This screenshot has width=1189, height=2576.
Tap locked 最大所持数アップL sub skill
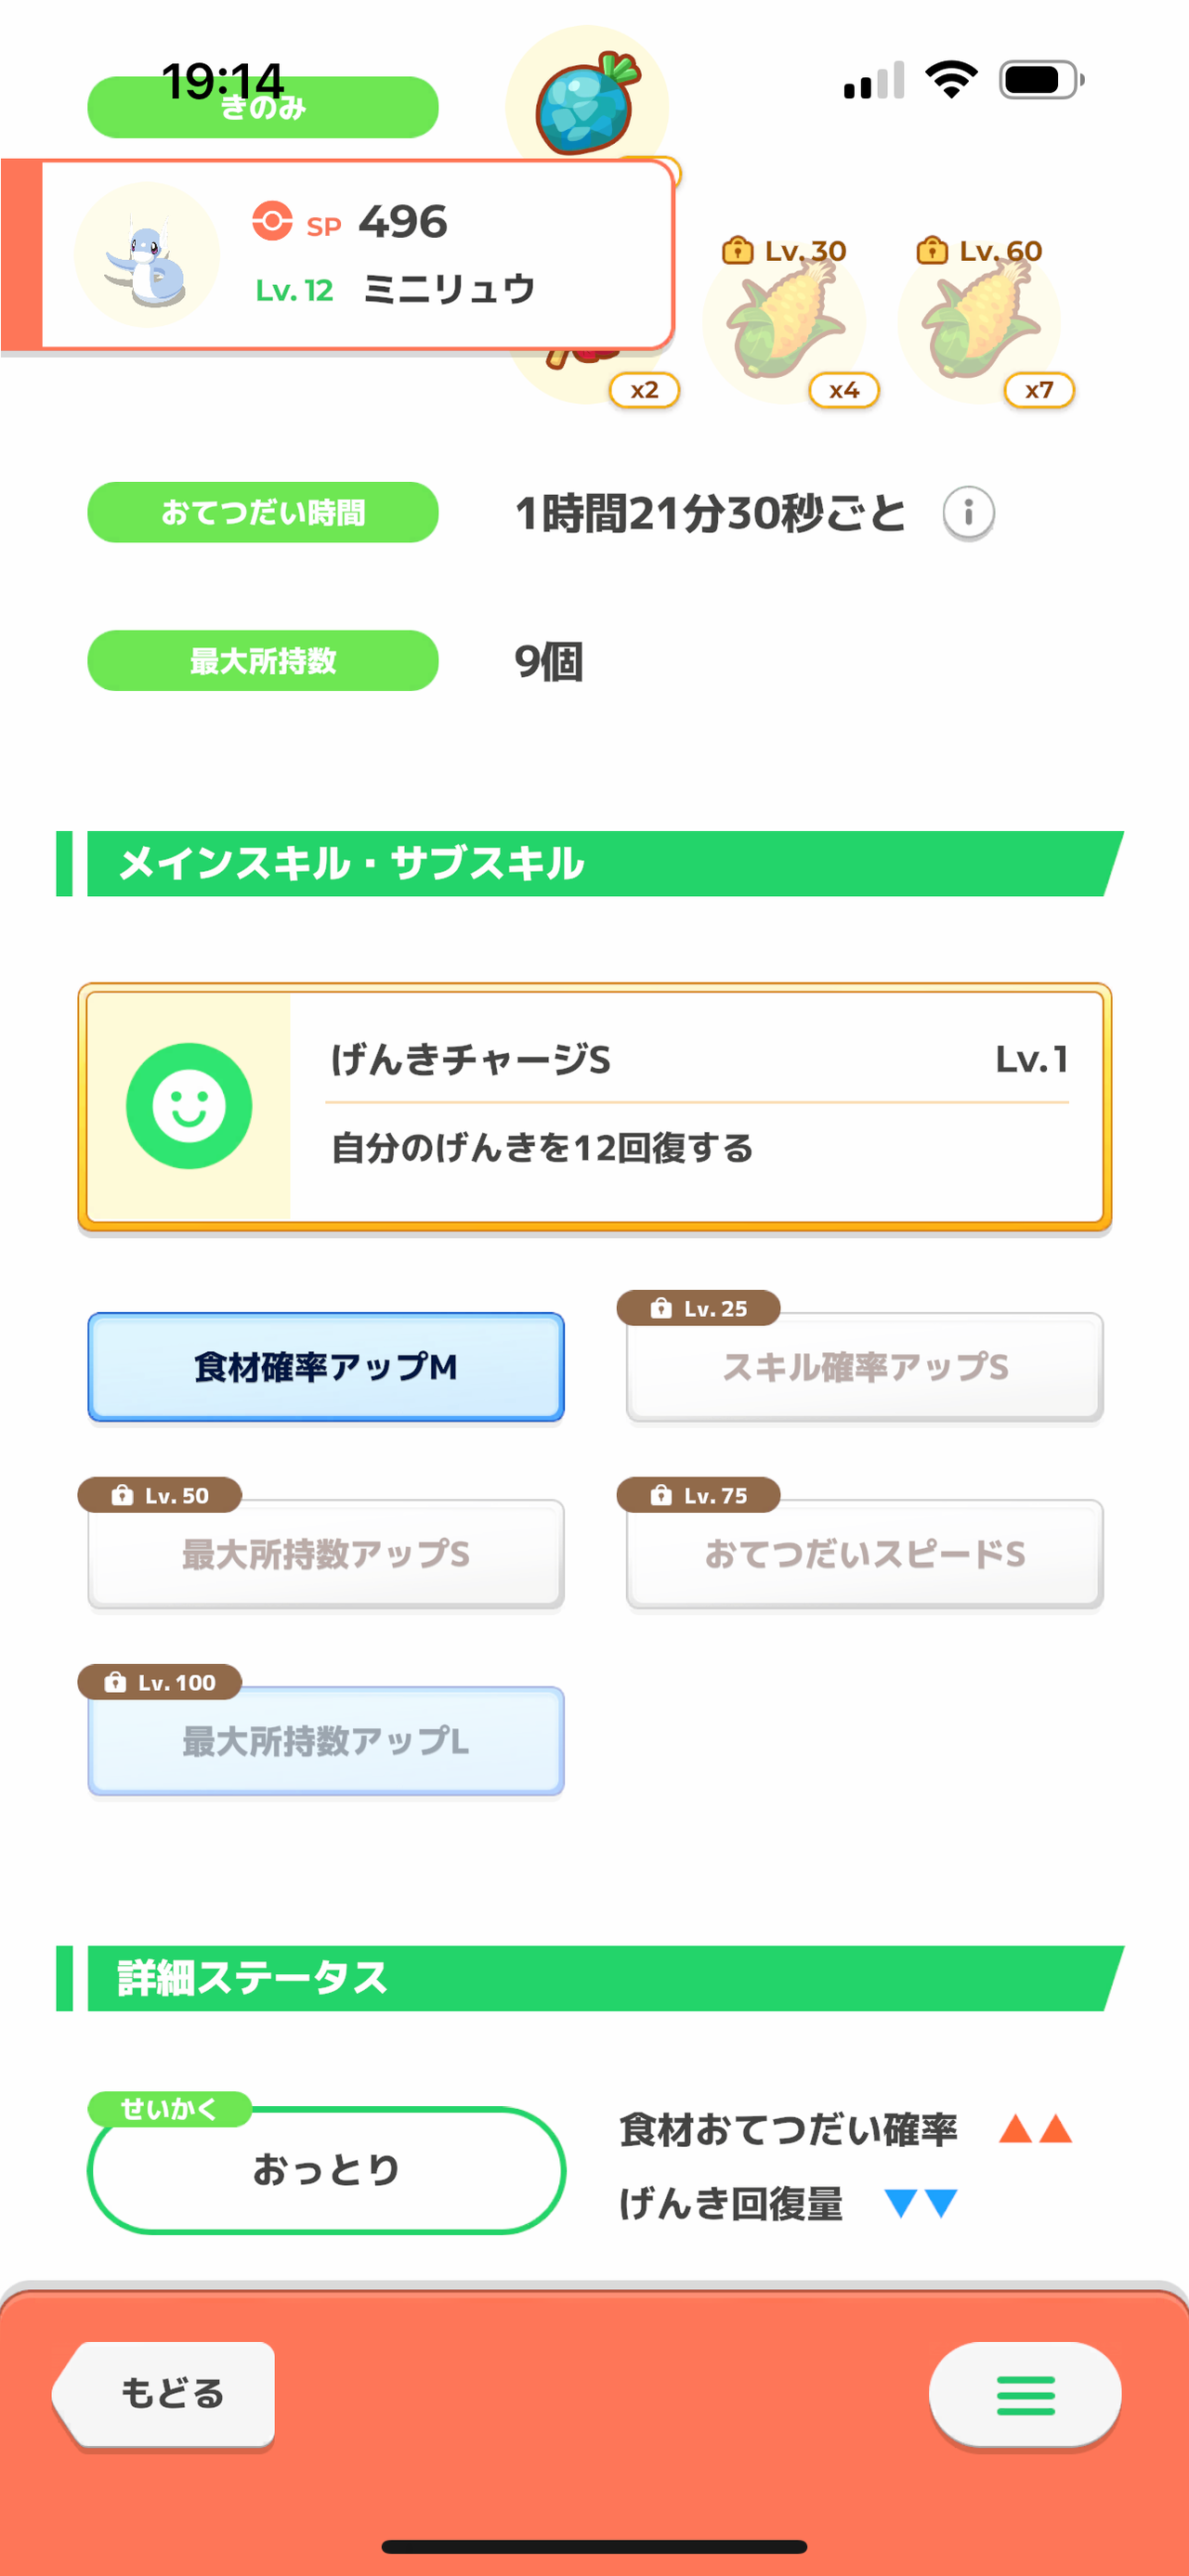point(326,1741)
